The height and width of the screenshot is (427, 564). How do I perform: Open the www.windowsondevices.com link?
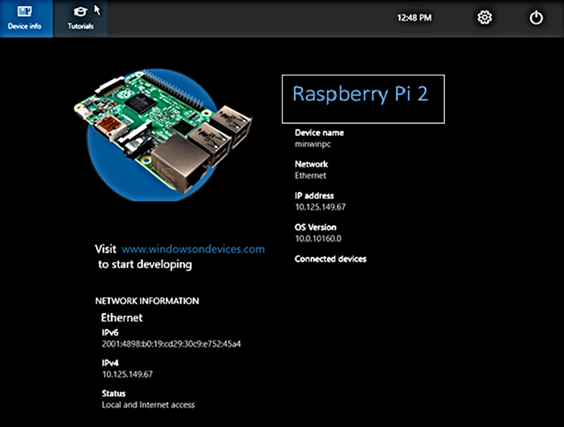point(193,249)
